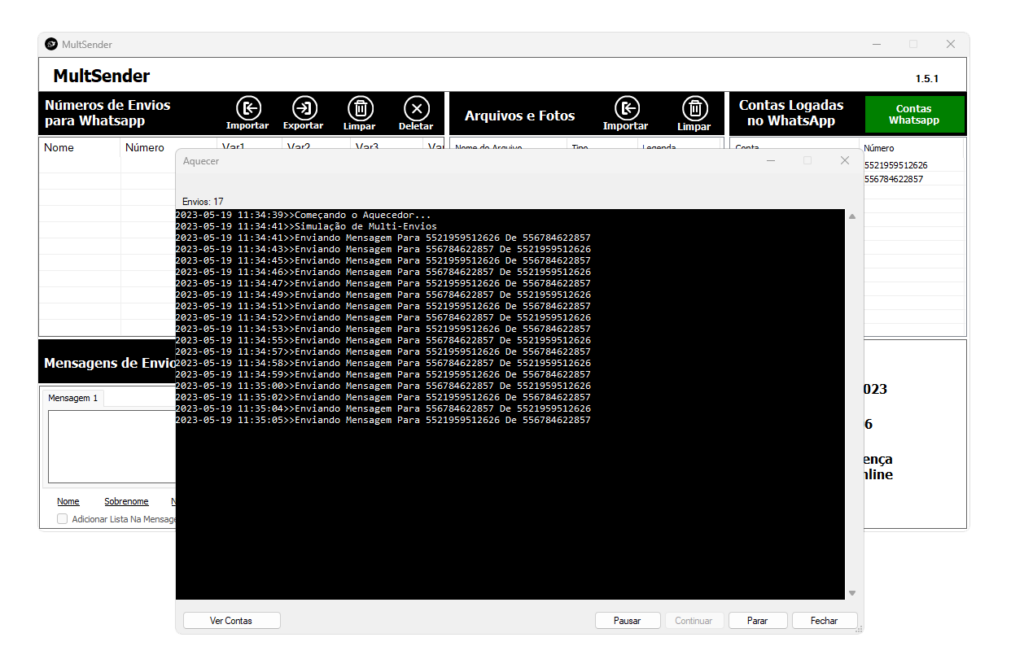Click the Deletar icon

[x=416, y=114]
